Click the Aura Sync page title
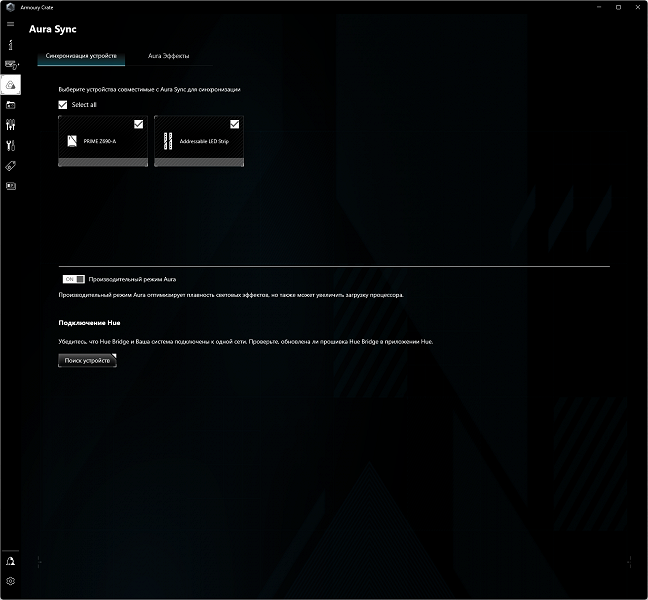 pos(52,29)
